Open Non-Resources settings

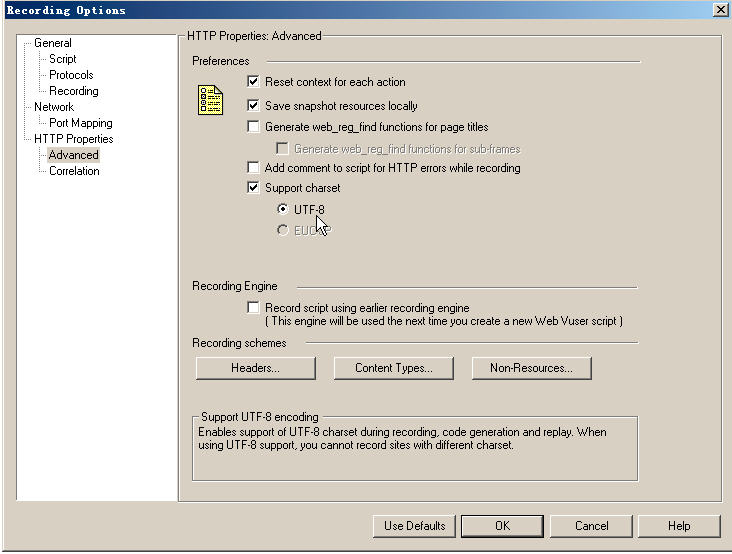coord(531,368)
